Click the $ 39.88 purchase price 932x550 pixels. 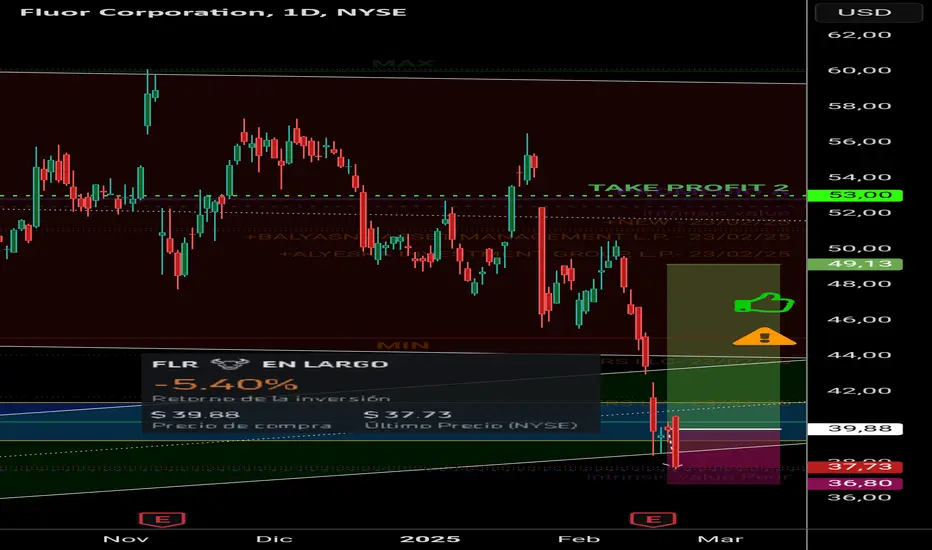pos(196,414)
